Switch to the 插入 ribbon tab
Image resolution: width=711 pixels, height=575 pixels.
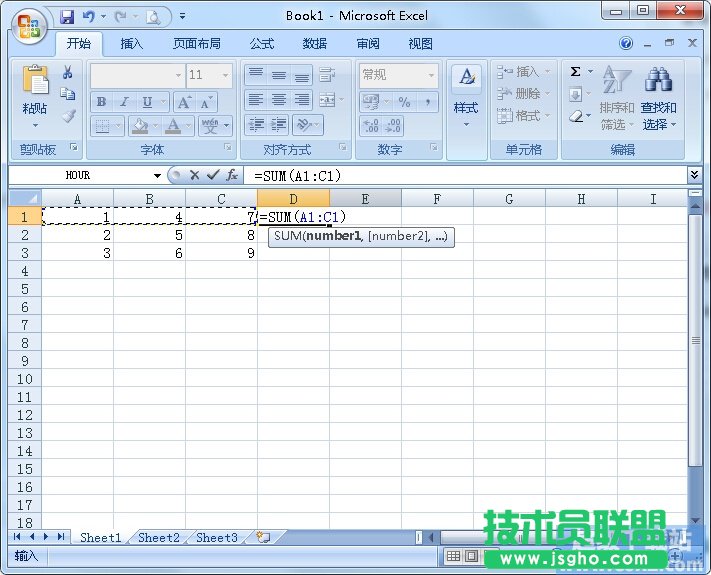tap(132, 44)
